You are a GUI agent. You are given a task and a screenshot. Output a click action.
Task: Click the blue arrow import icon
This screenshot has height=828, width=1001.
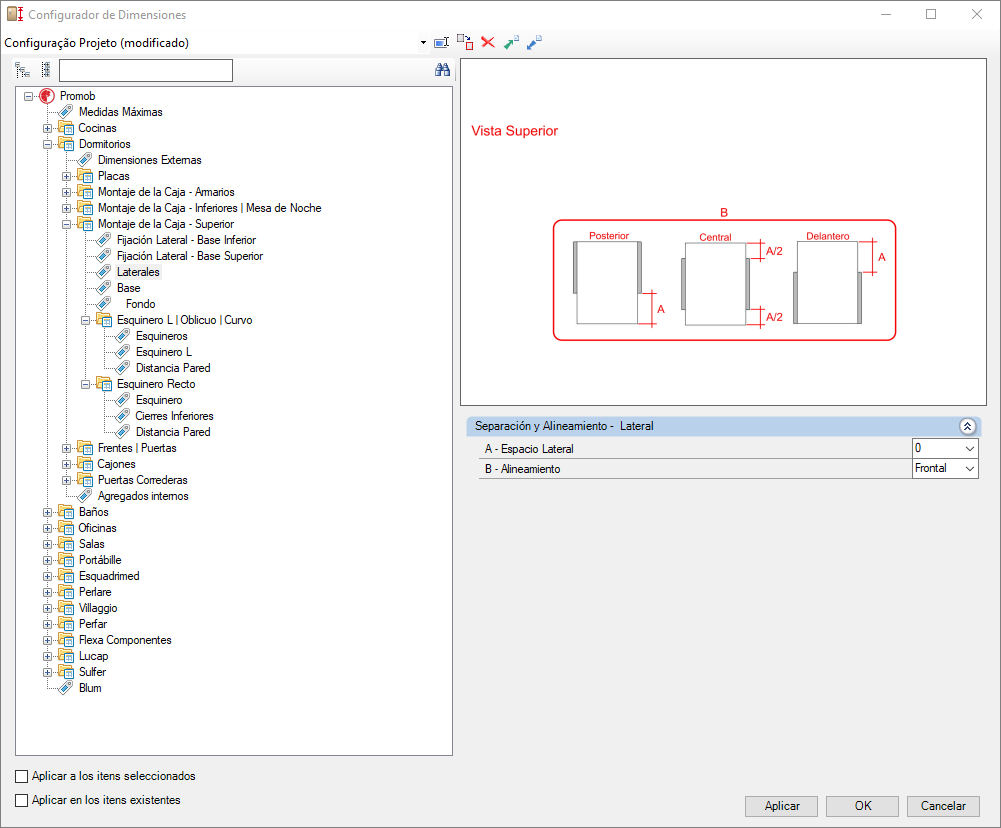point(534,43)
